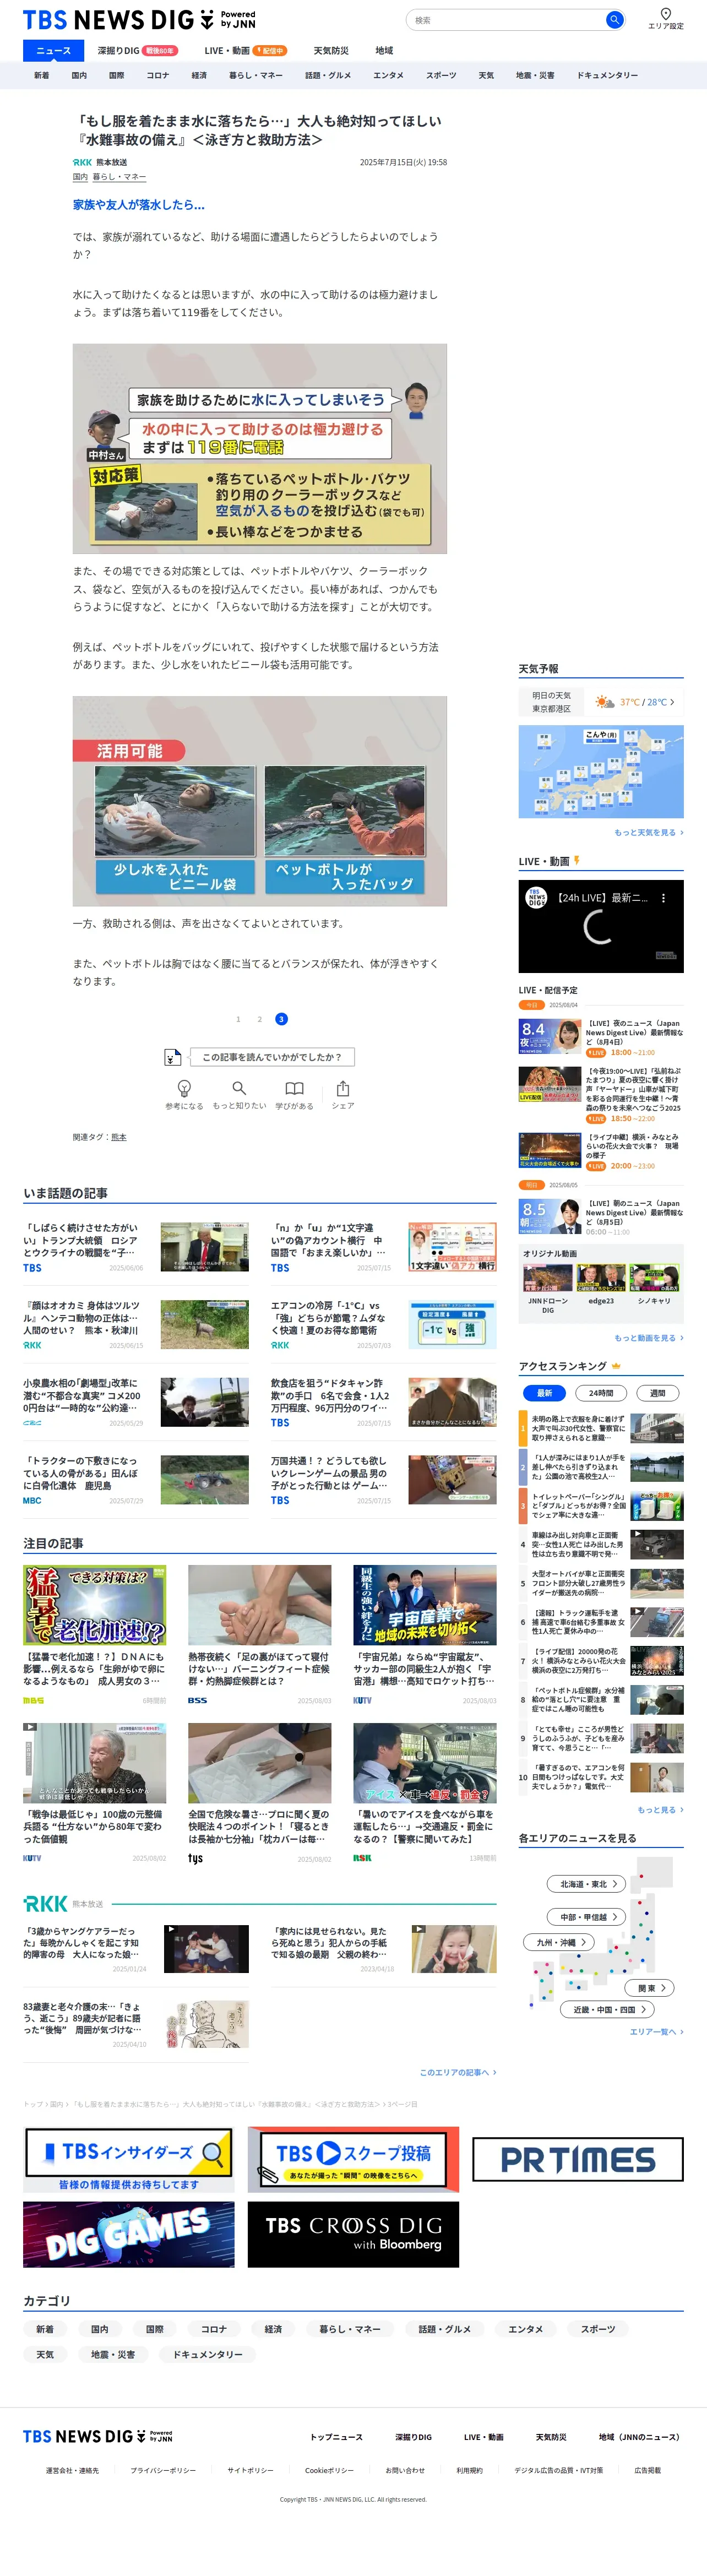Select the 24時間 ranking filter

[x=600, y=1393]
